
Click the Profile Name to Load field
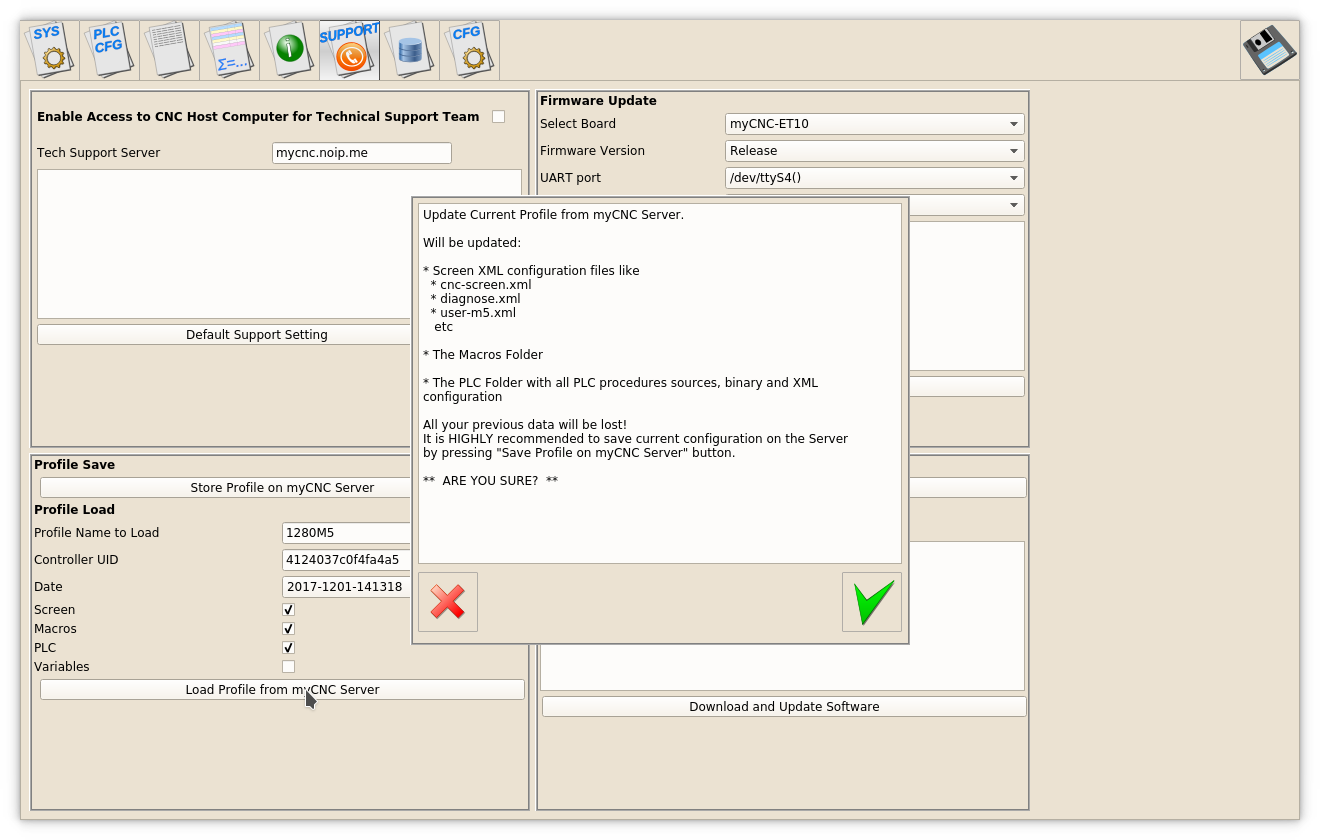pos(347,533)
